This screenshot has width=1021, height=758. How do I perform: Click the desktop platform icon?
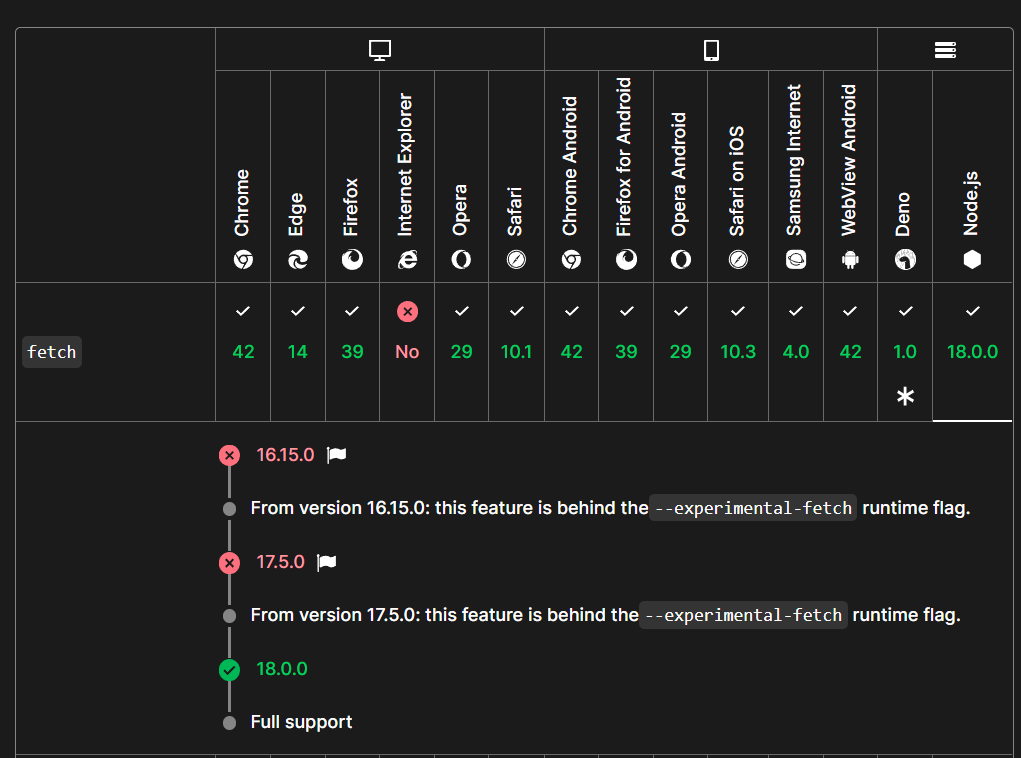[380, 50]
